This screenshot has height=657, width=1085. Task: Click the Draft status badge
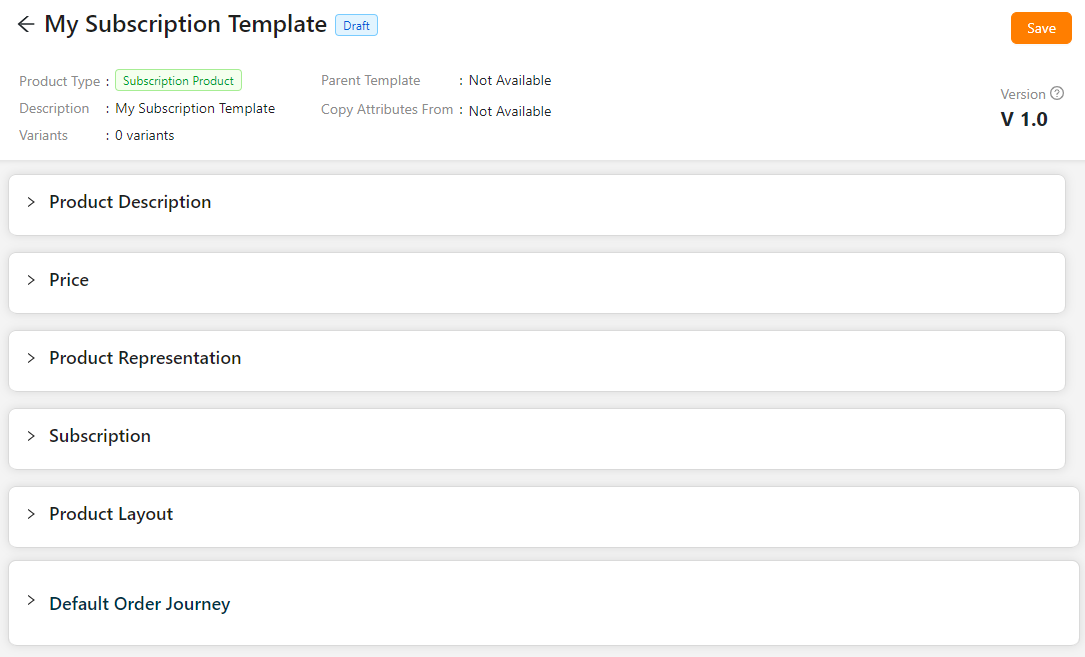356,26
